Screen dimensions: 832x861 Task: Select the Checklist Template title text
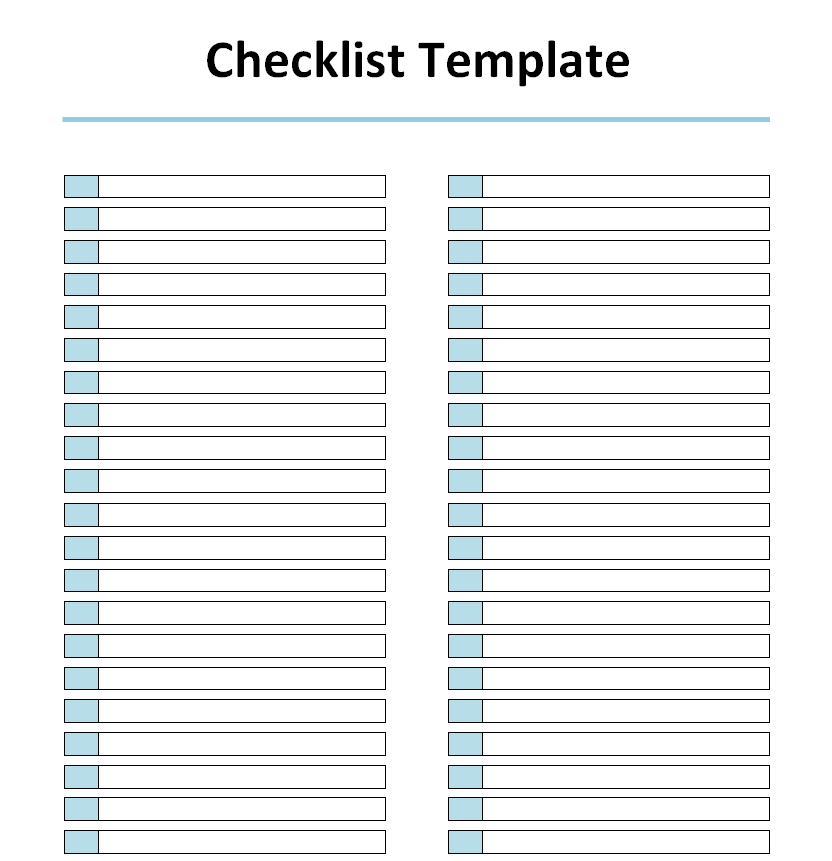tap(417, 60)
